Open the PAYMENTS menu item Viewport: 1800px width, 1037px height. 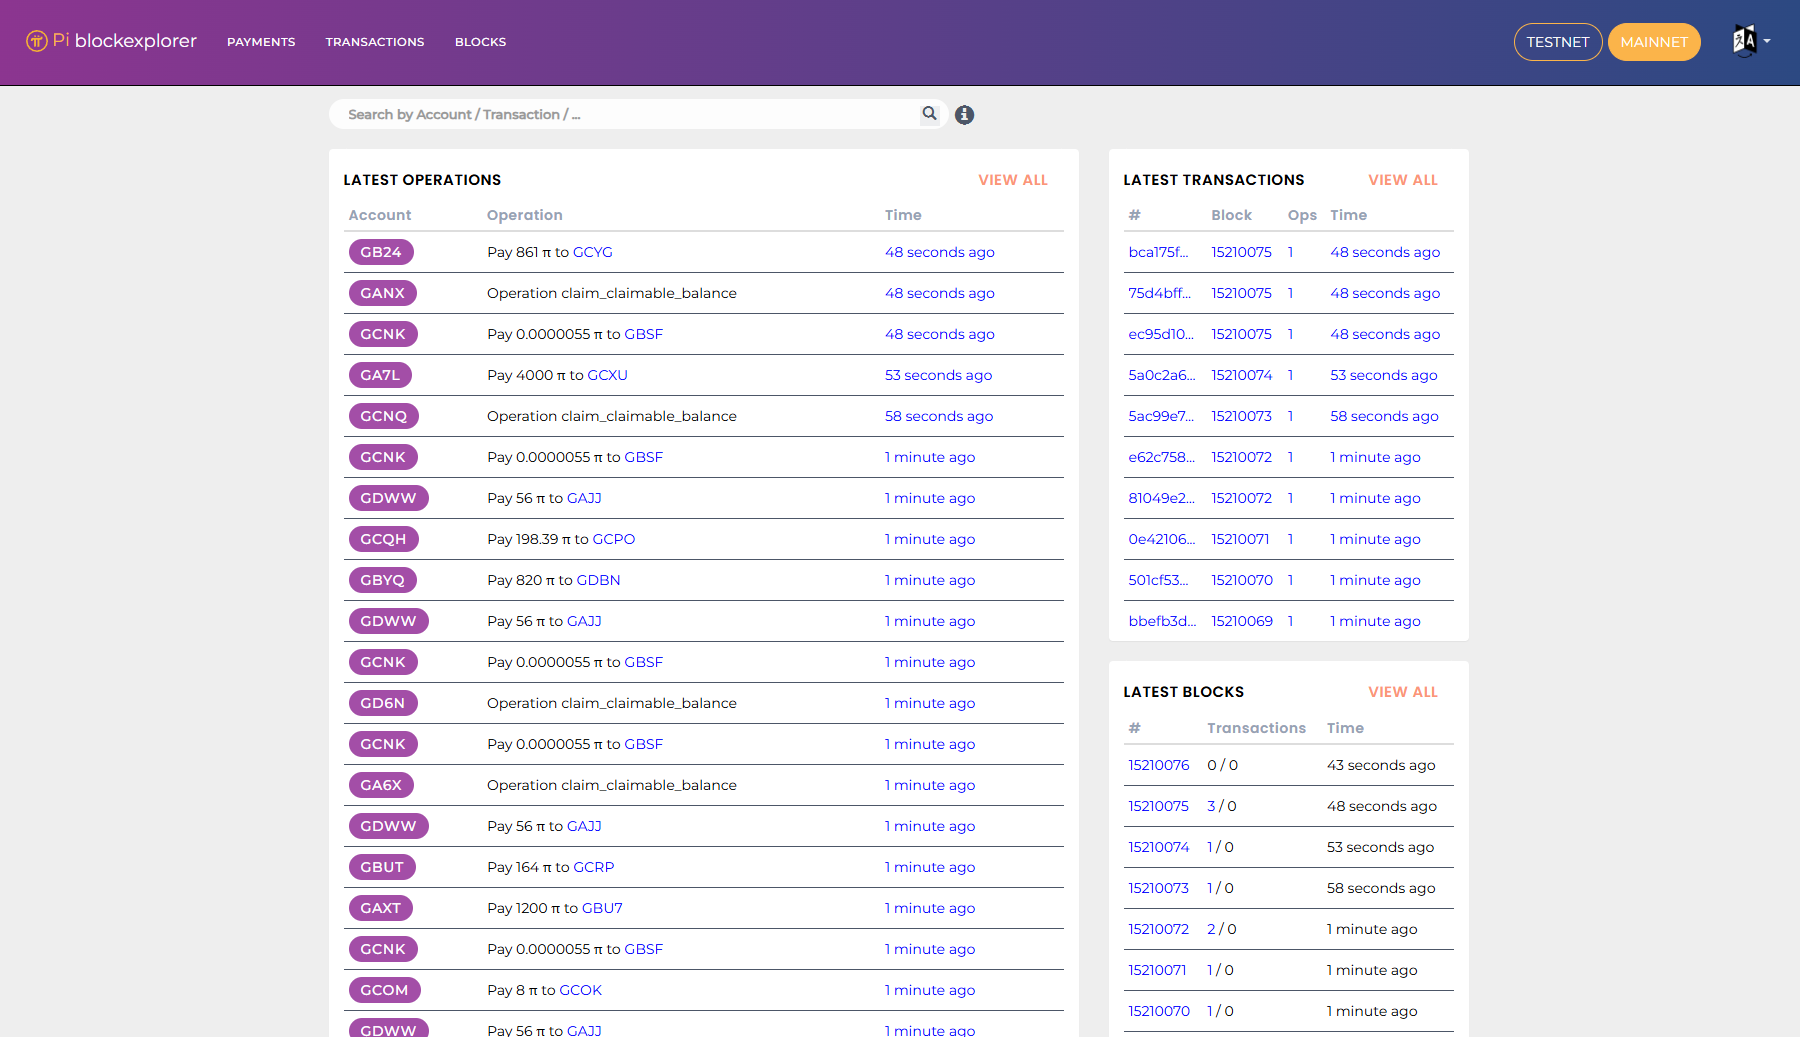[261, 42]
